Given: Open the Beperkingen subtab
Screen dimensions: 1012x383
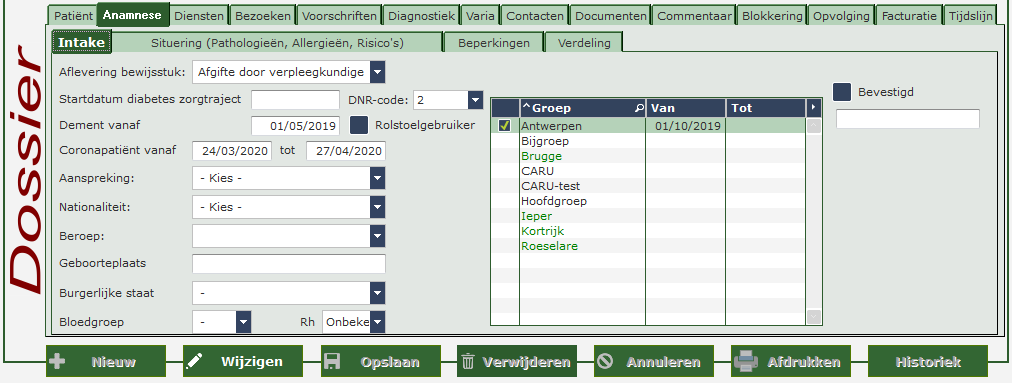Looking at the screenshot, I should pyautogui.click(x=494, y=43).
